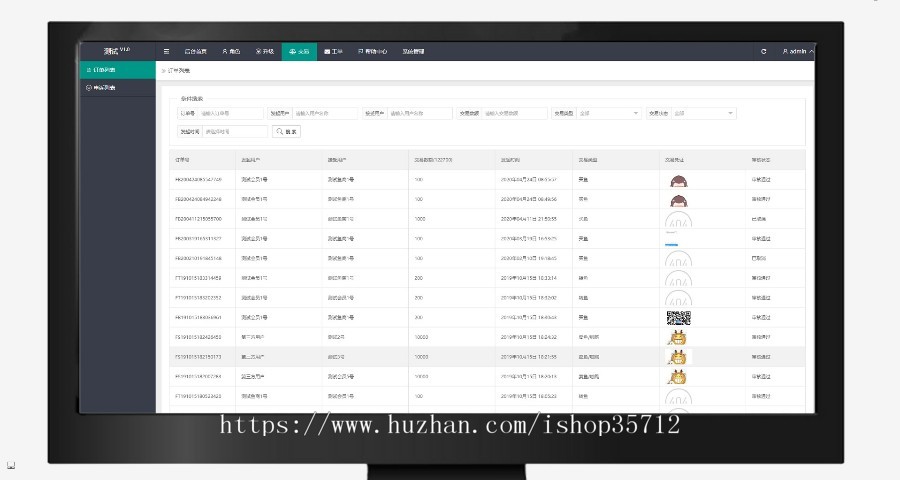This screenshot has width=900, height=480.
Task: Open the 帮助中心 menu in top navigation
Action: [x=373, y=52]
